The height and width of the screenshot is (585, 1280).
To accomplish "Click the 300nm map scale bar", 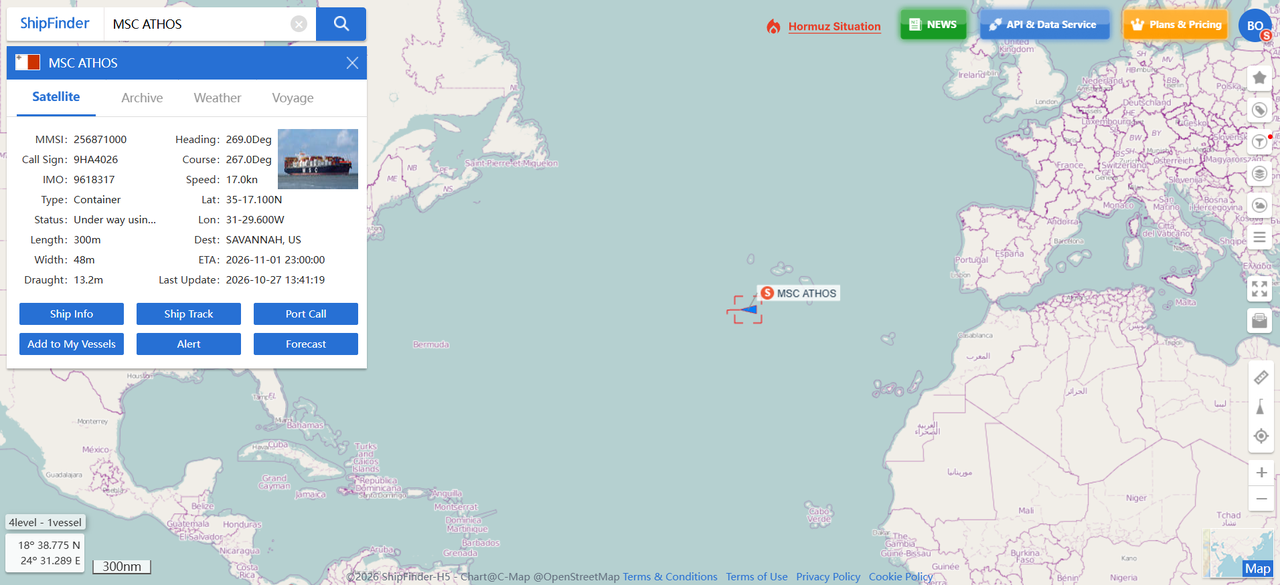I will (x=122, y=567).
